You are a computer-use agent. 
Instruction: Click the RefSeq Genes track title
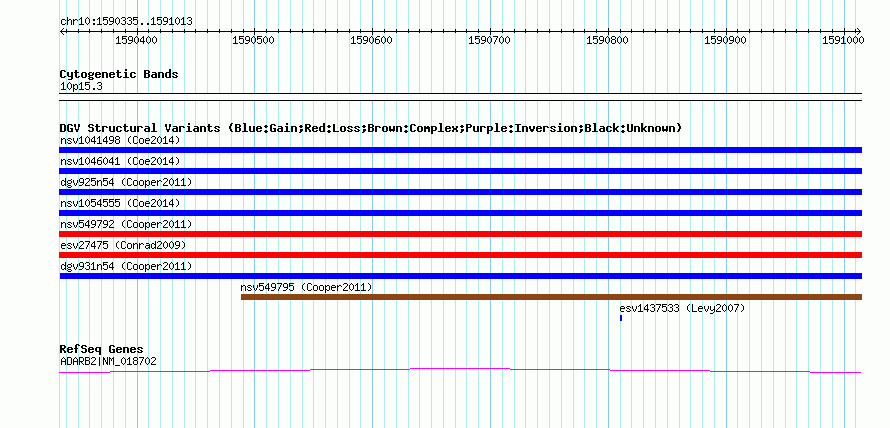point(102,350)
